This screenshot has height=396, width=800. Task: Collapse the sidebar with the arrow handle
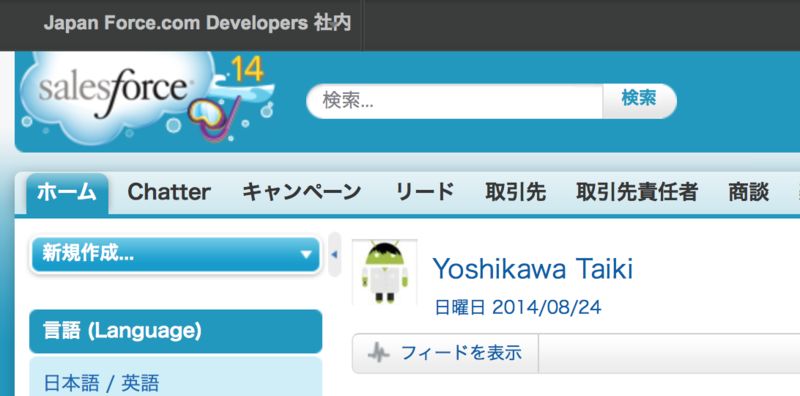[335, 254]
